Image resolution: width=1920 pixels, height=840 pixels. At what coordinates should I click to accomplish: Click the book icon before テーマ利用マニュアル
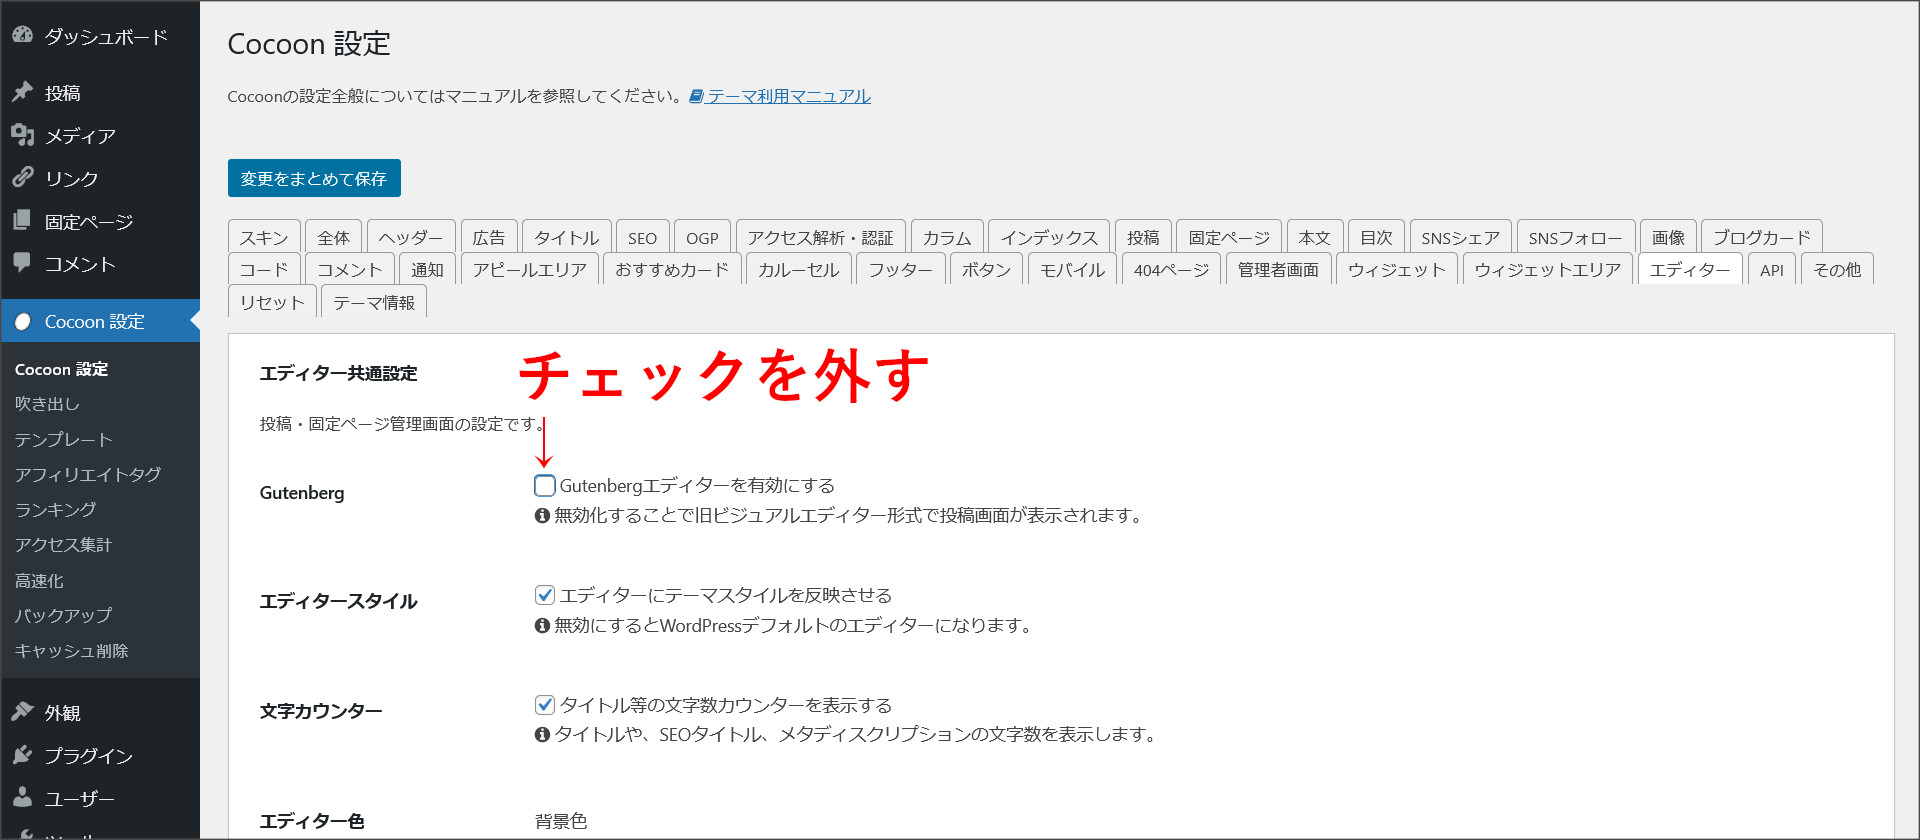tap(696, 96)
